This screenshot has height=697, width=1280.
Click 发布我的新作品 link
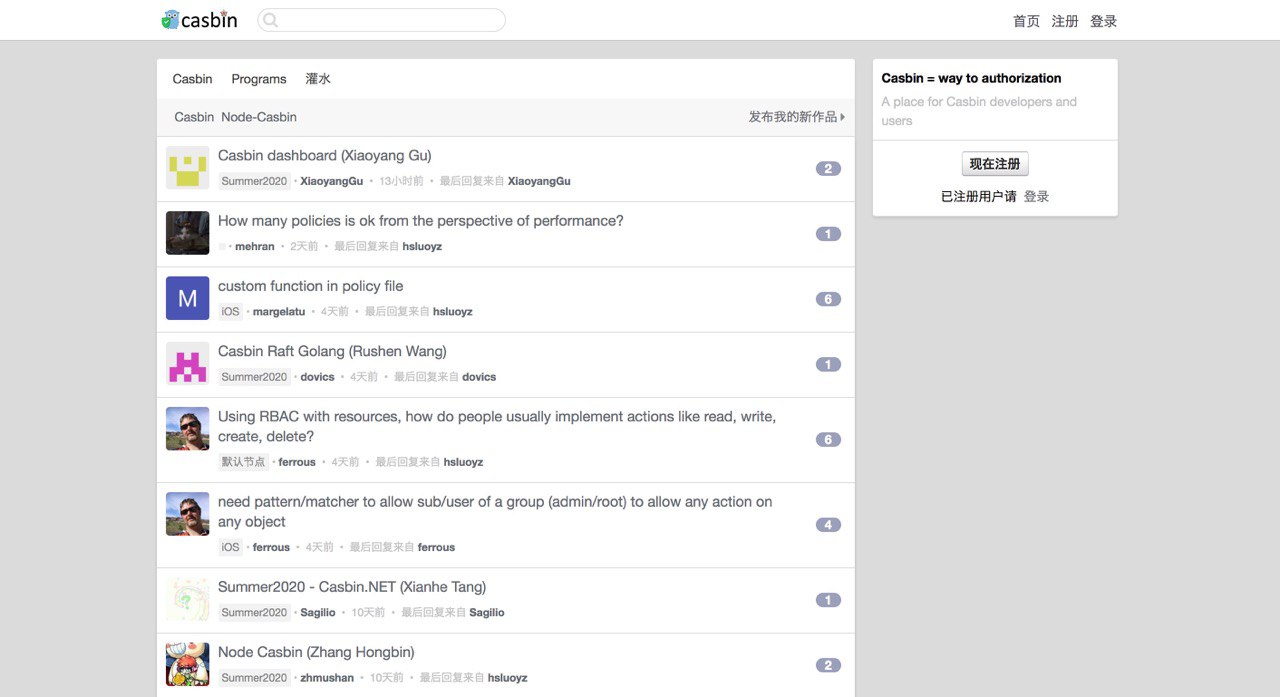[797, 117]
